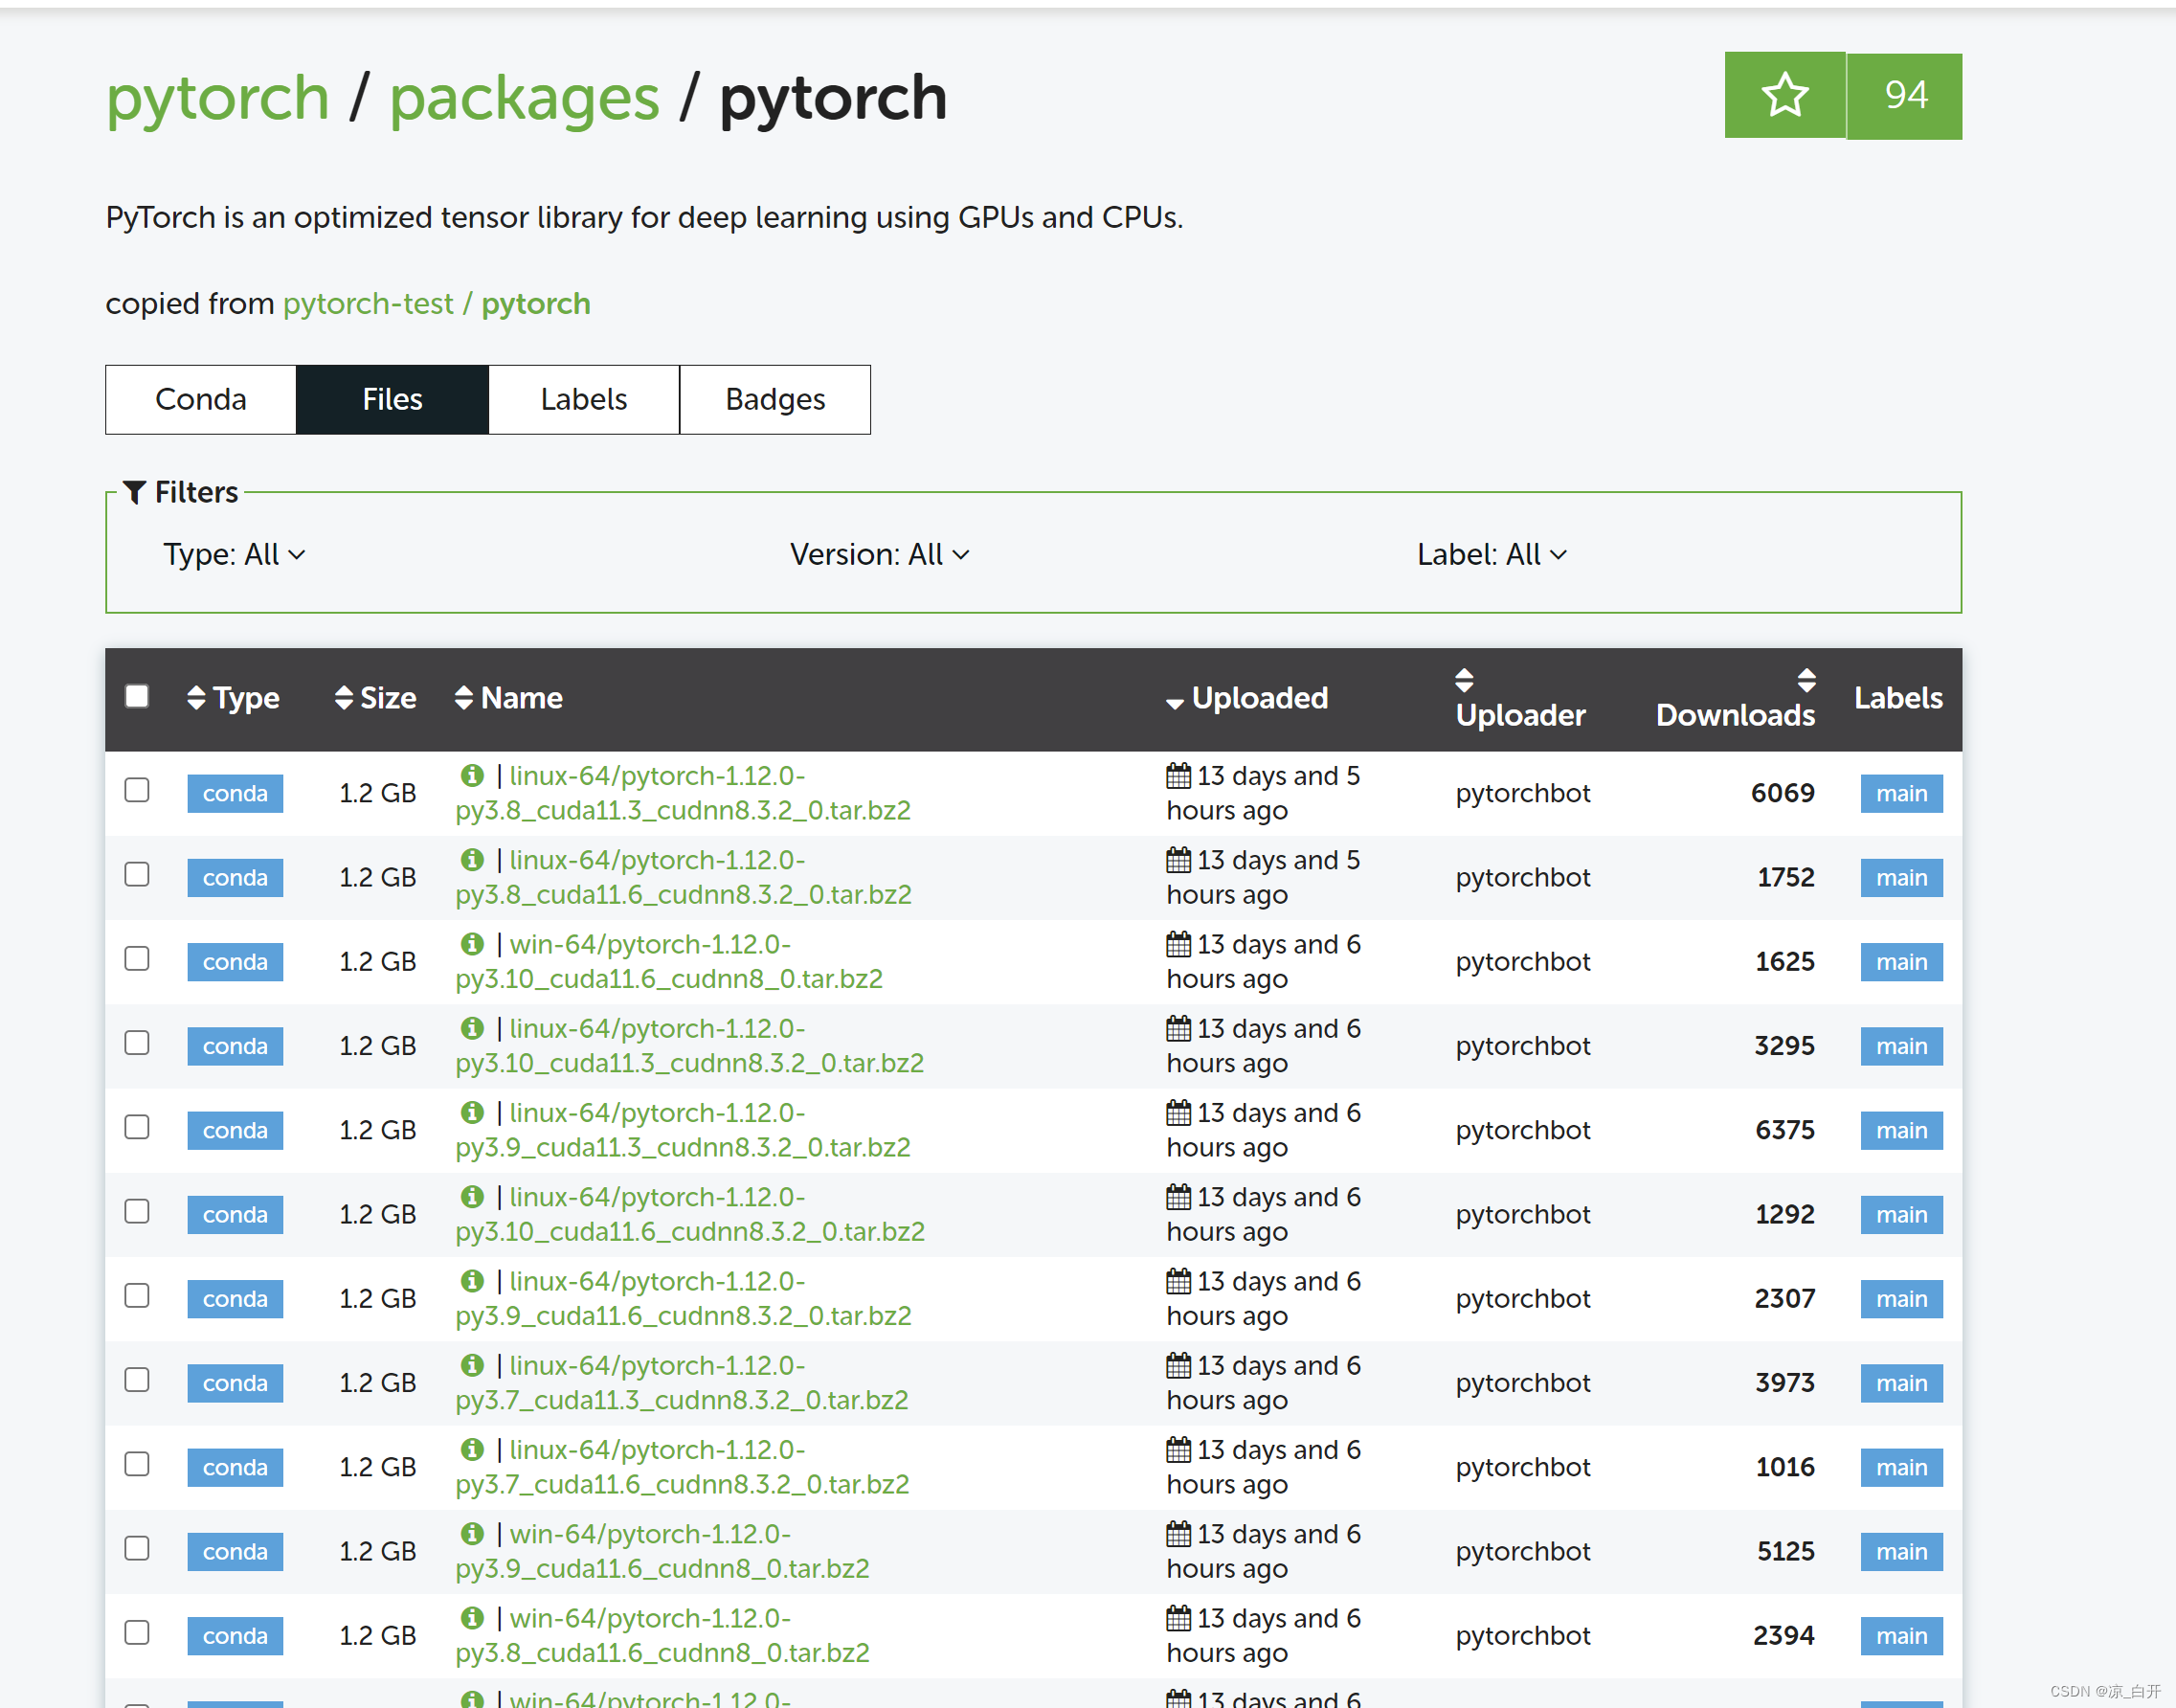The height and width of the screenshot is (1708, 2176).
Task: Click calendar icon in the 6375 downloads row
Action: click(1178, 1112)
